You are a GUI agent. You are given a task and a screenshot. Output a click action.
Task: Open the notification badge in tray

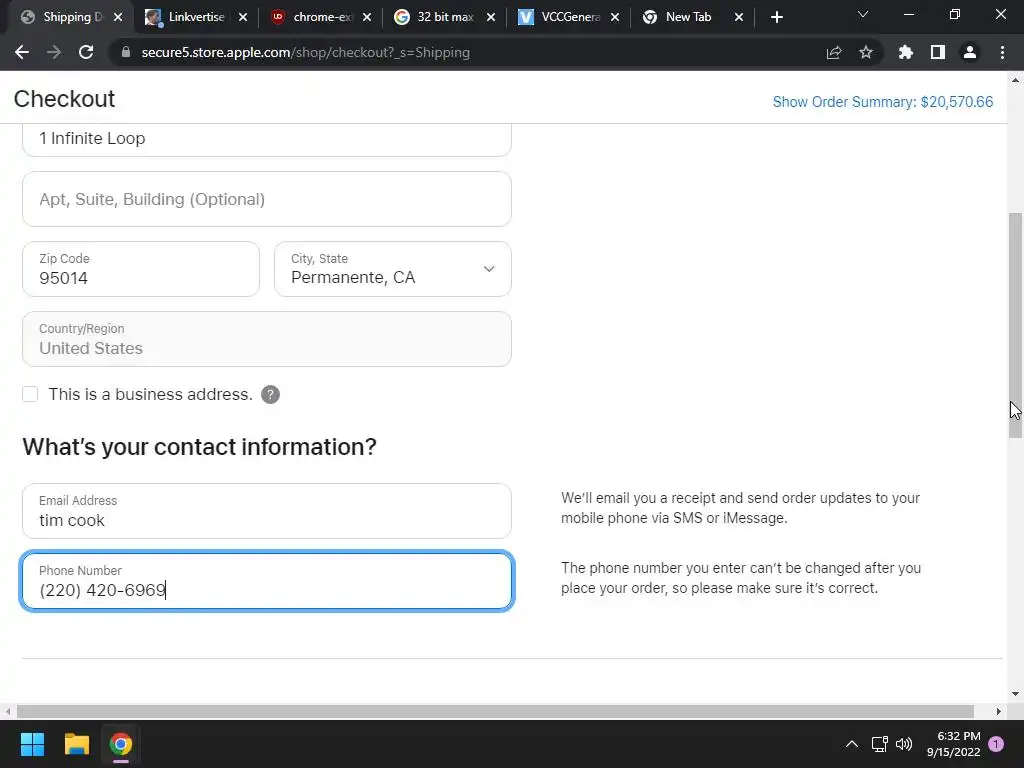(x=996, y=744)
